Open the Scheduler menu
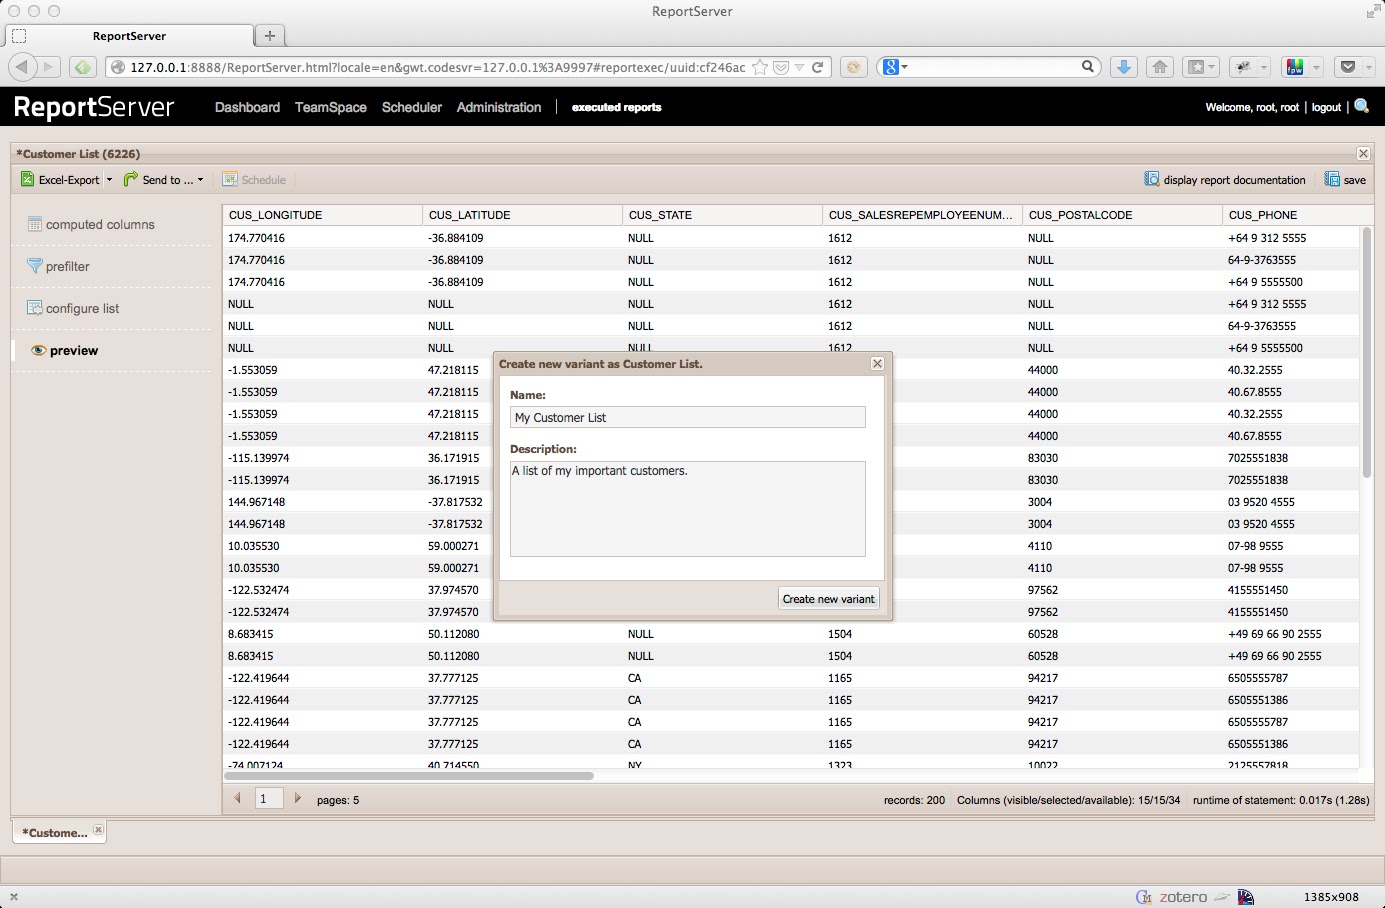 click(x=412, y=107)
